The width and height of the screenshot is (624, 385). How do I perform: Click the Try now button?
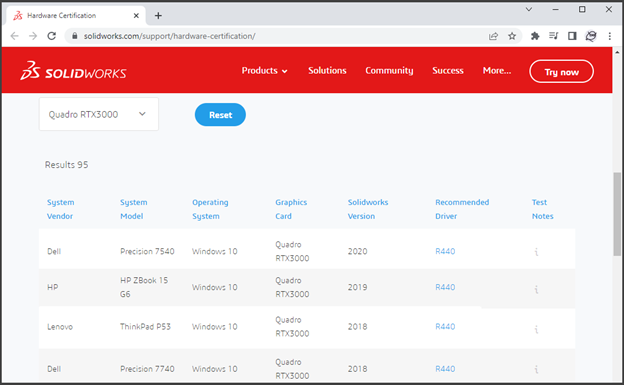[x=562, y=72]
